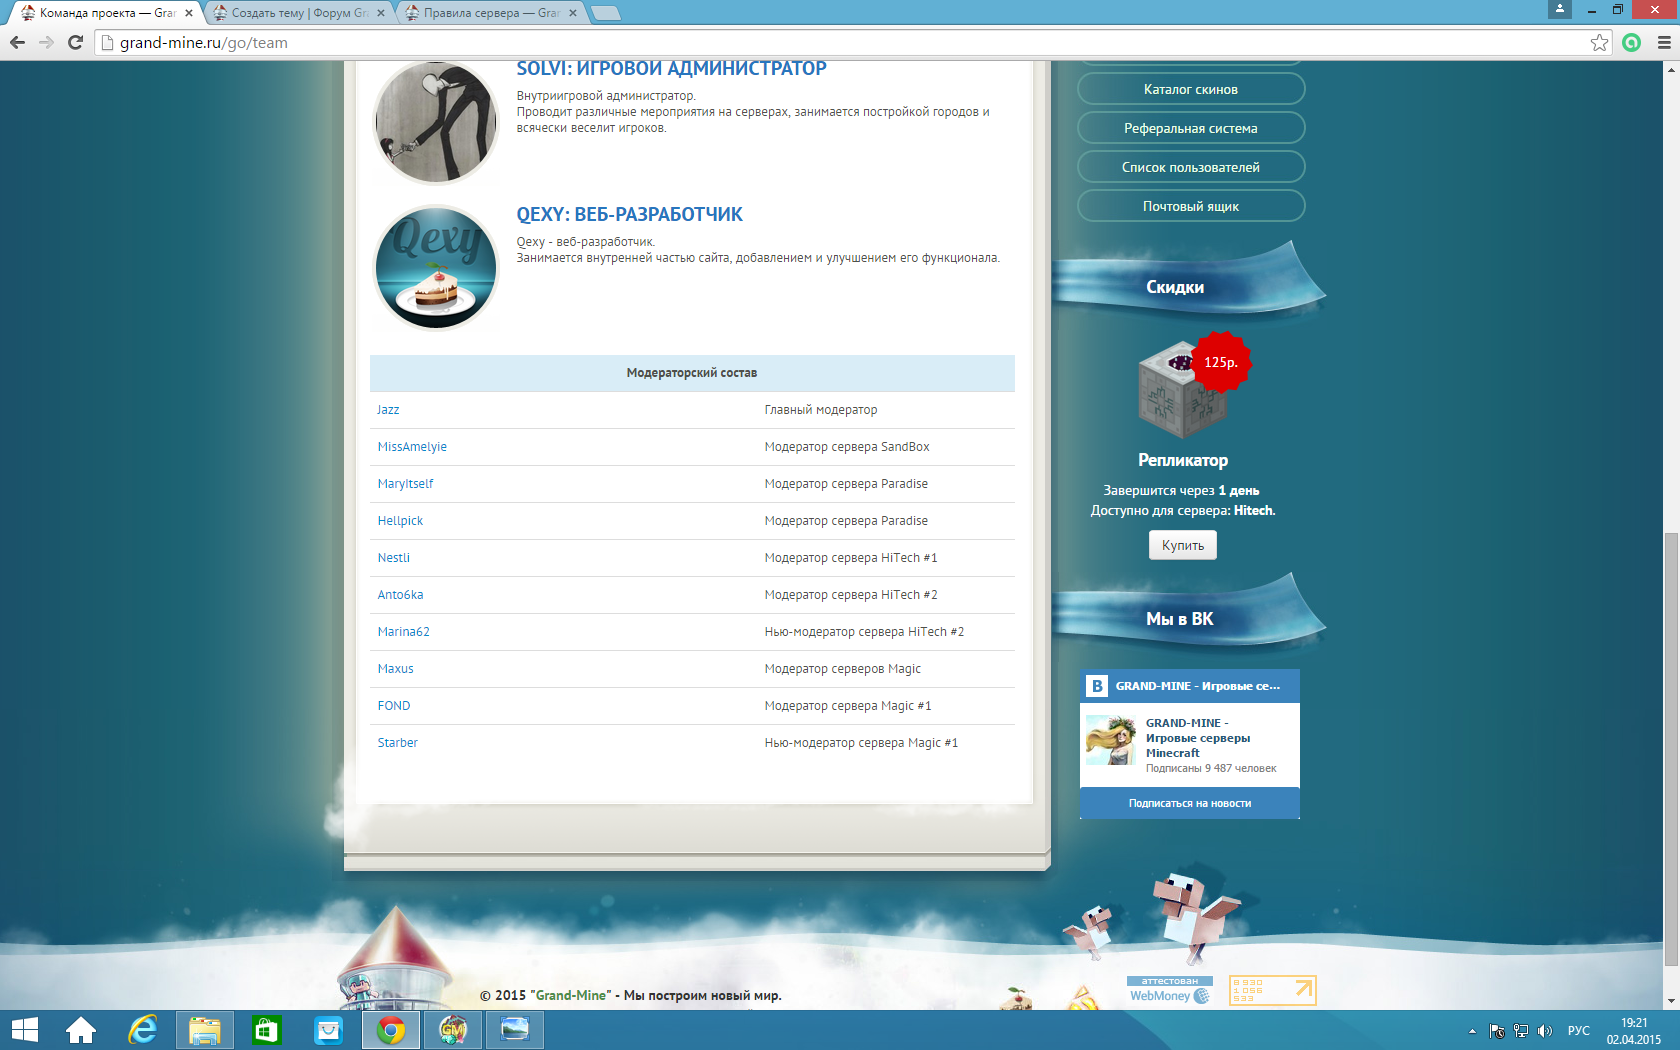Open Hellpick's profile link

click(x=400, y=521)
